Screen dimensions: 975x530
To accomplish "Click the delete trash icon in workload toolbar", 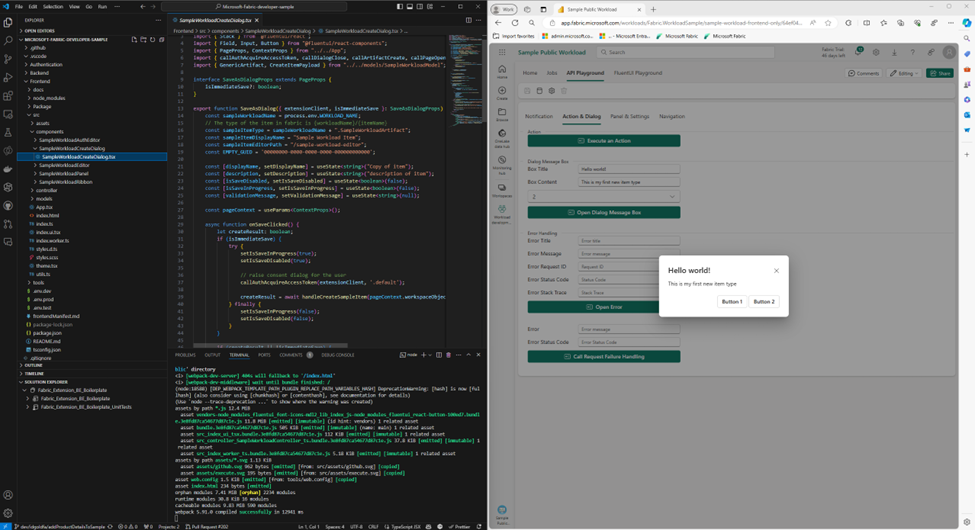I will coord(564,91).
